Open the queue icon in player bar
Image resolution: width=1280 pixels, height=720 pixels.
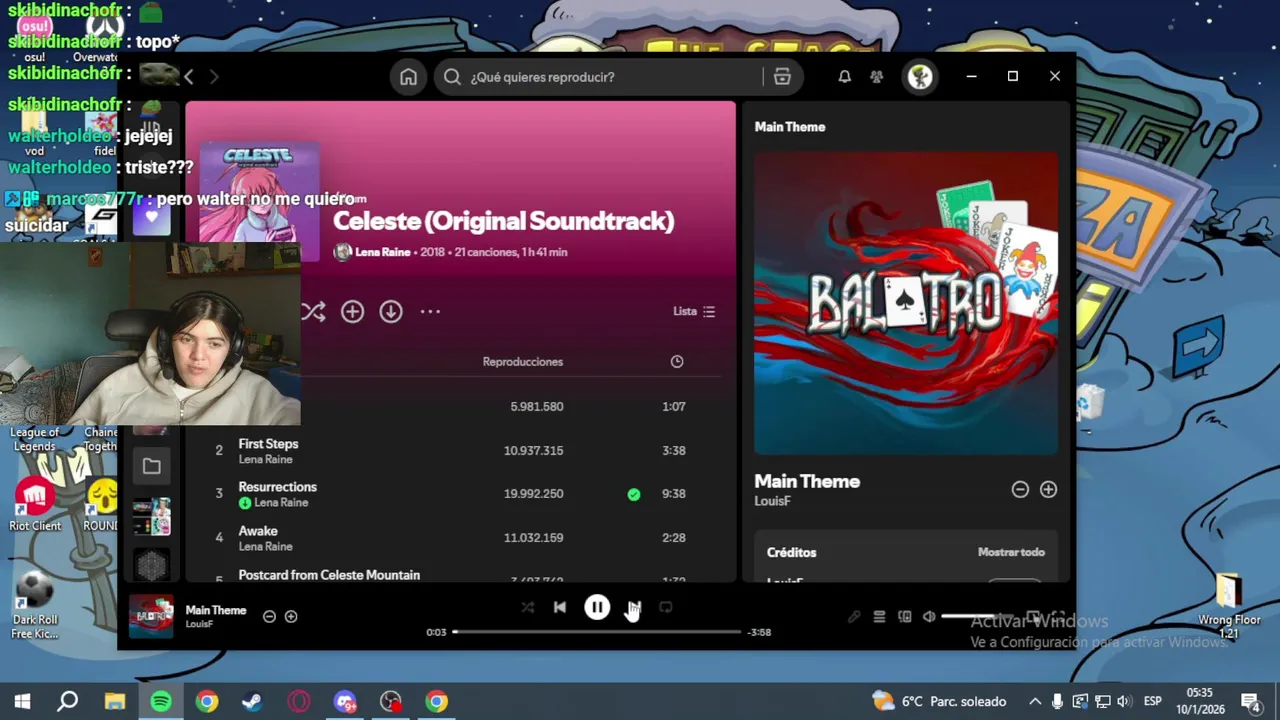click(879, 617)
